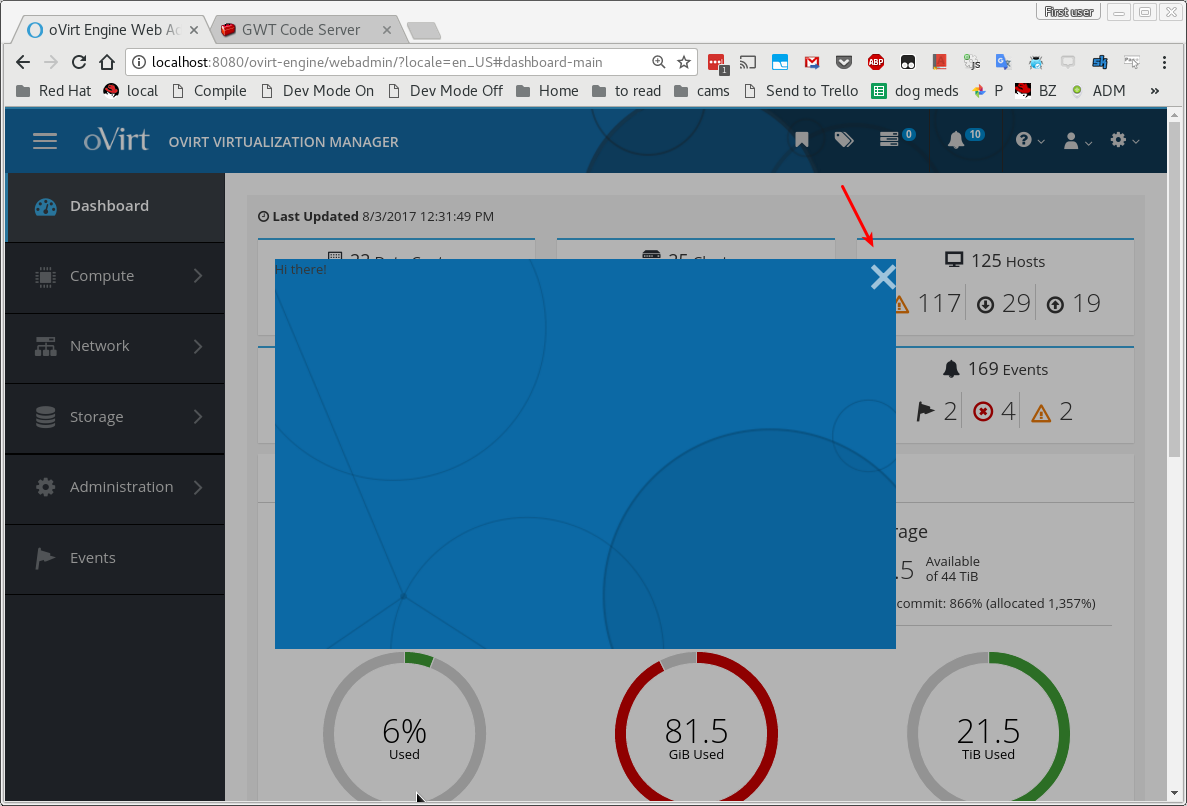Screen dimensions: 1187x806
Task: Switch to the GWT Code Server tab
Action: [300, 30]
